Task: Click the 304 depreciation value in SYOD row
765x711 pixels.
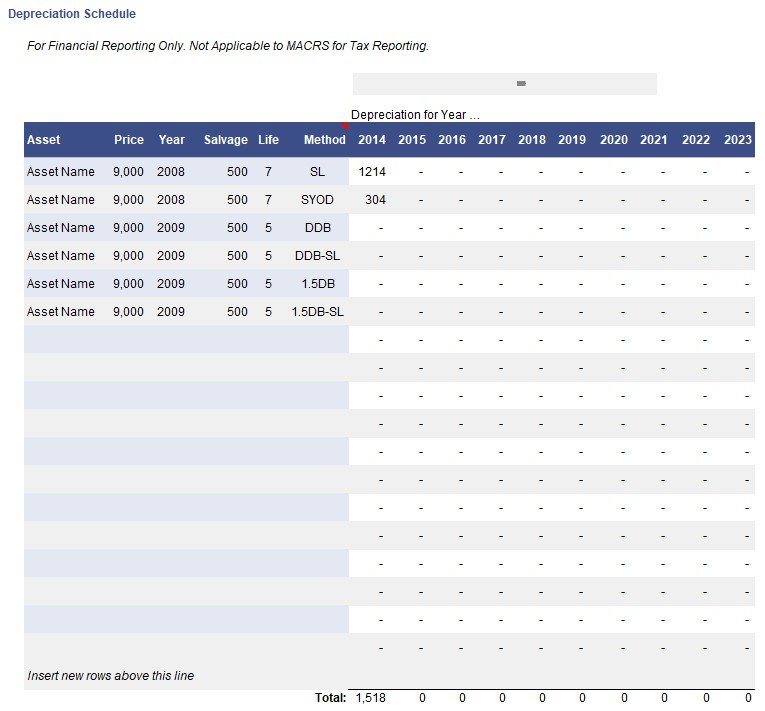Action: (375, 200)
